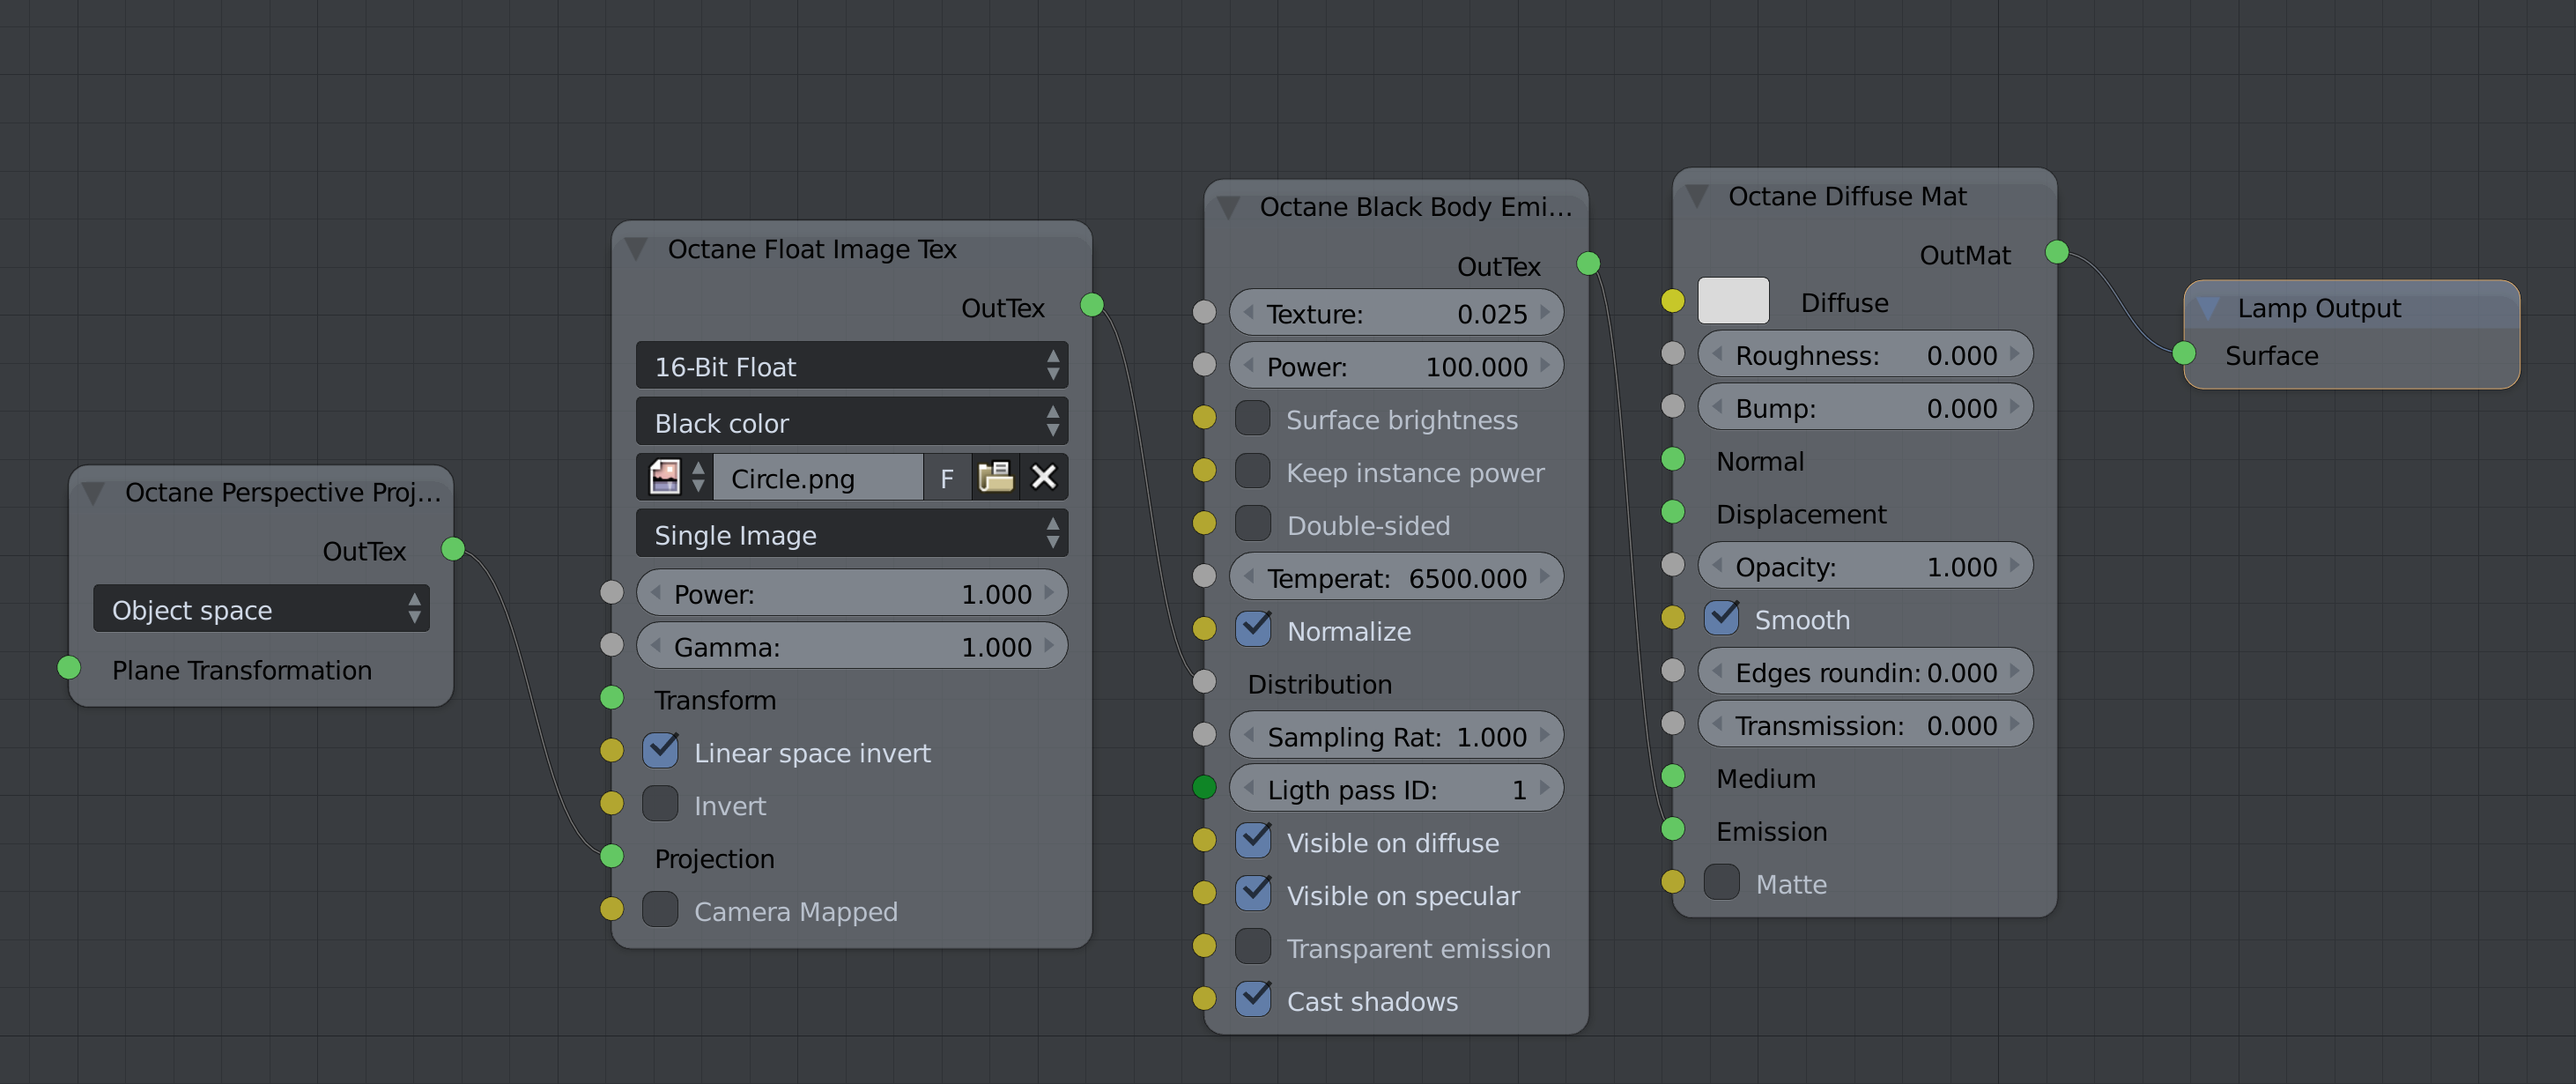2576x1084 pixels.
Task: Click OutTex output socket on Float Image Tex
Action: pos(1091,305)
